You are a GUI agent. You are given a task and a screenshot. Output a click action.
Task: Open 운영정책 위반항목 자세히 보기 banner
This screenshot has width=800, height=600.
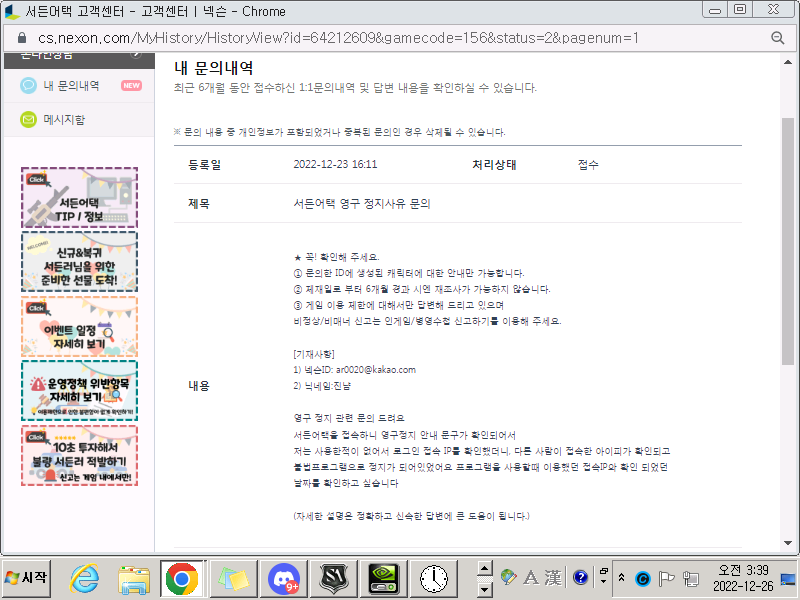pos(79,390)
